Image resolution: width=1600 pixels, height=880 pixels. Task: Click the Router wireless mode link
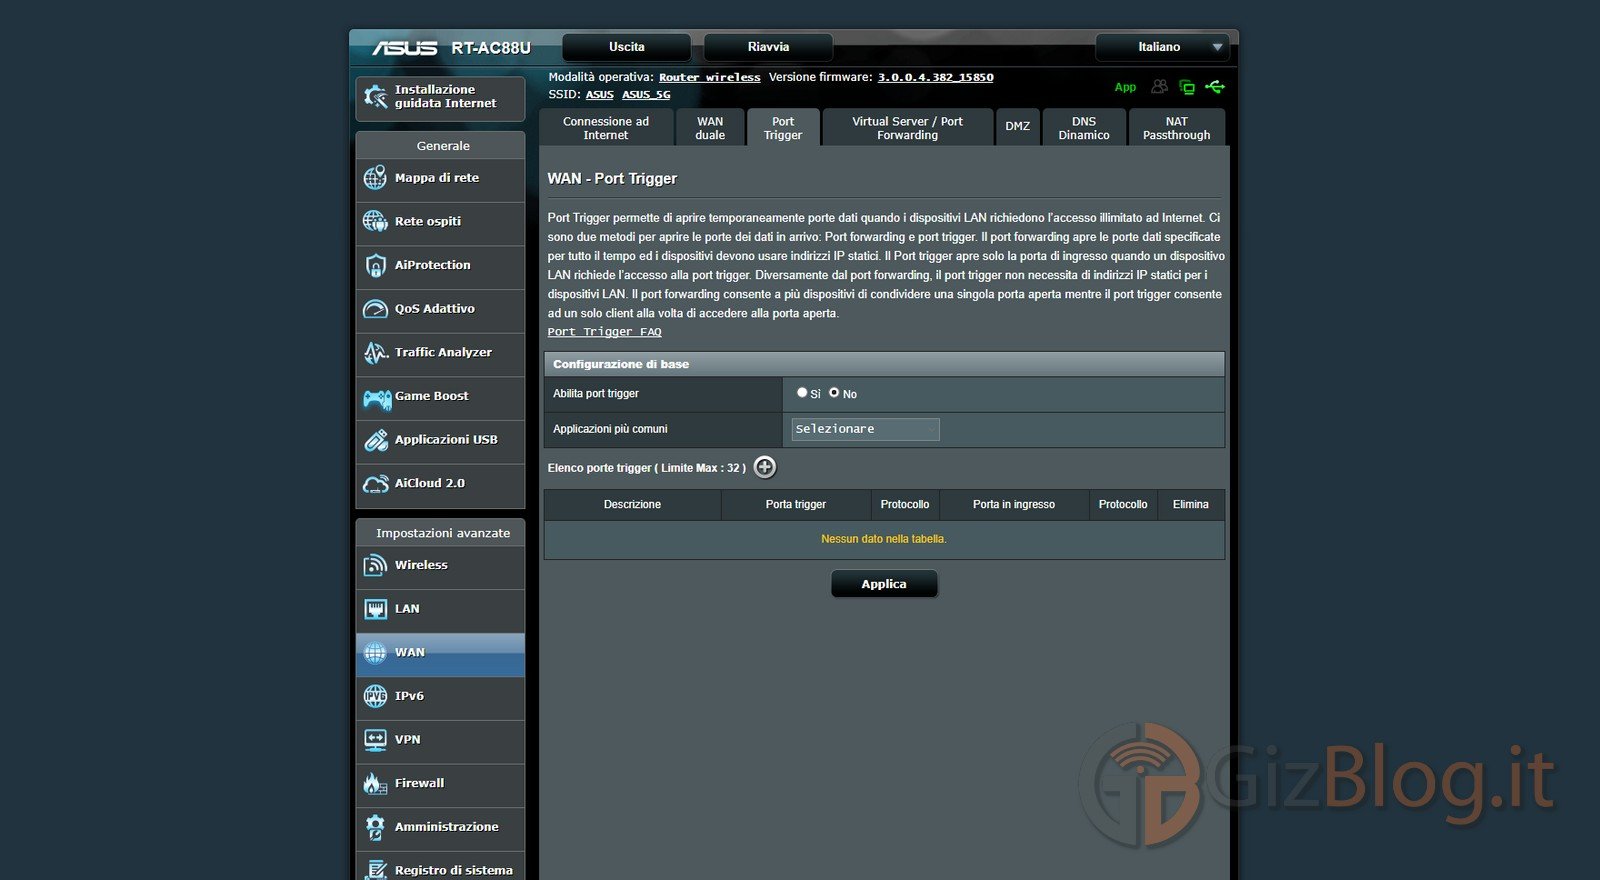(709, 77)
